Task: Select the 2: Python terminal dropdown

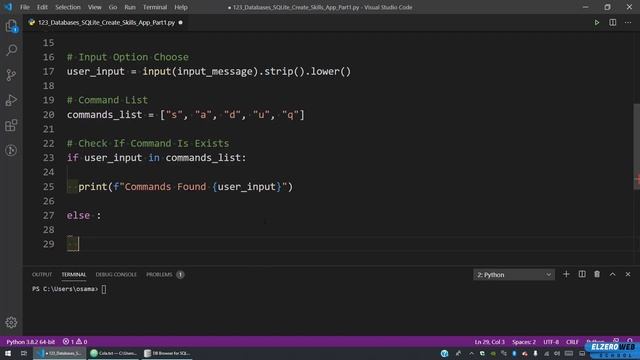Action: [x=514, y=275]
